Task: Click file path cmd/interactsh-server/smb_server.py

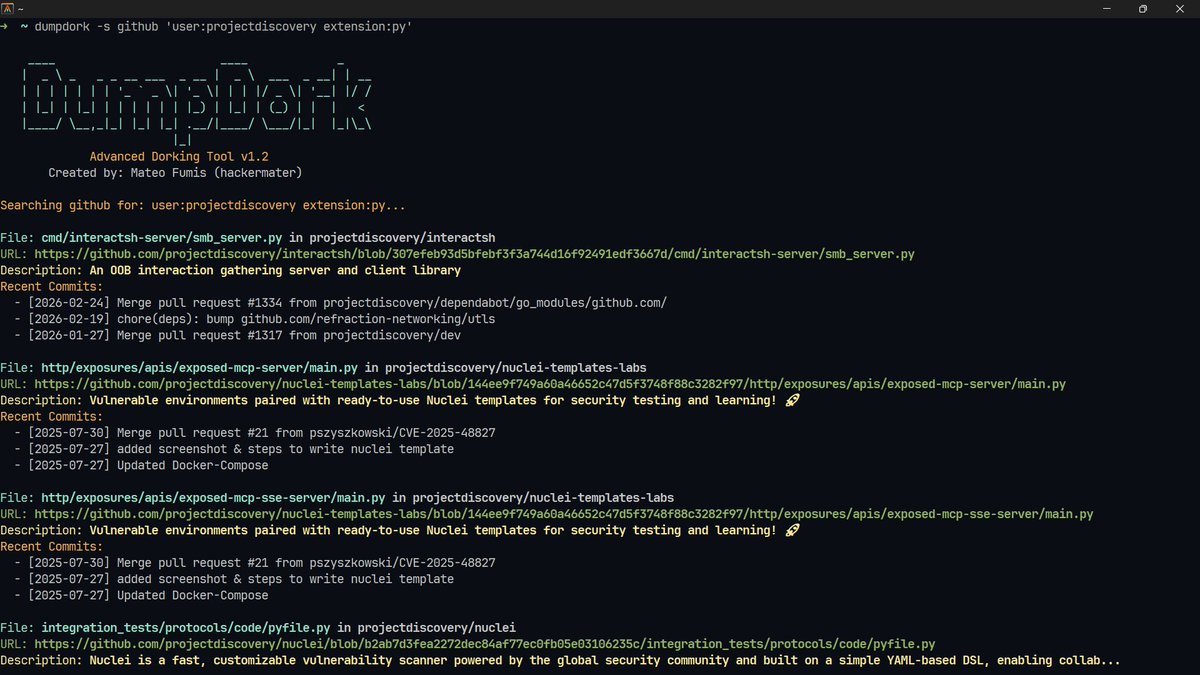Action: (x=161, y=238)
